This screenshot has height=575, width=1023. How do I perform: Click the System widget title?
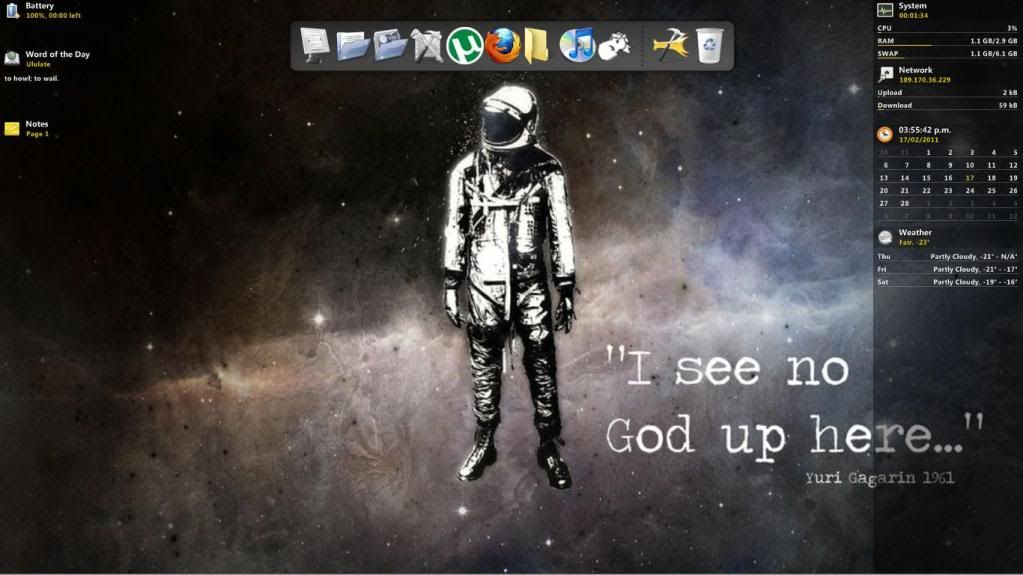(x=912, y=6)
